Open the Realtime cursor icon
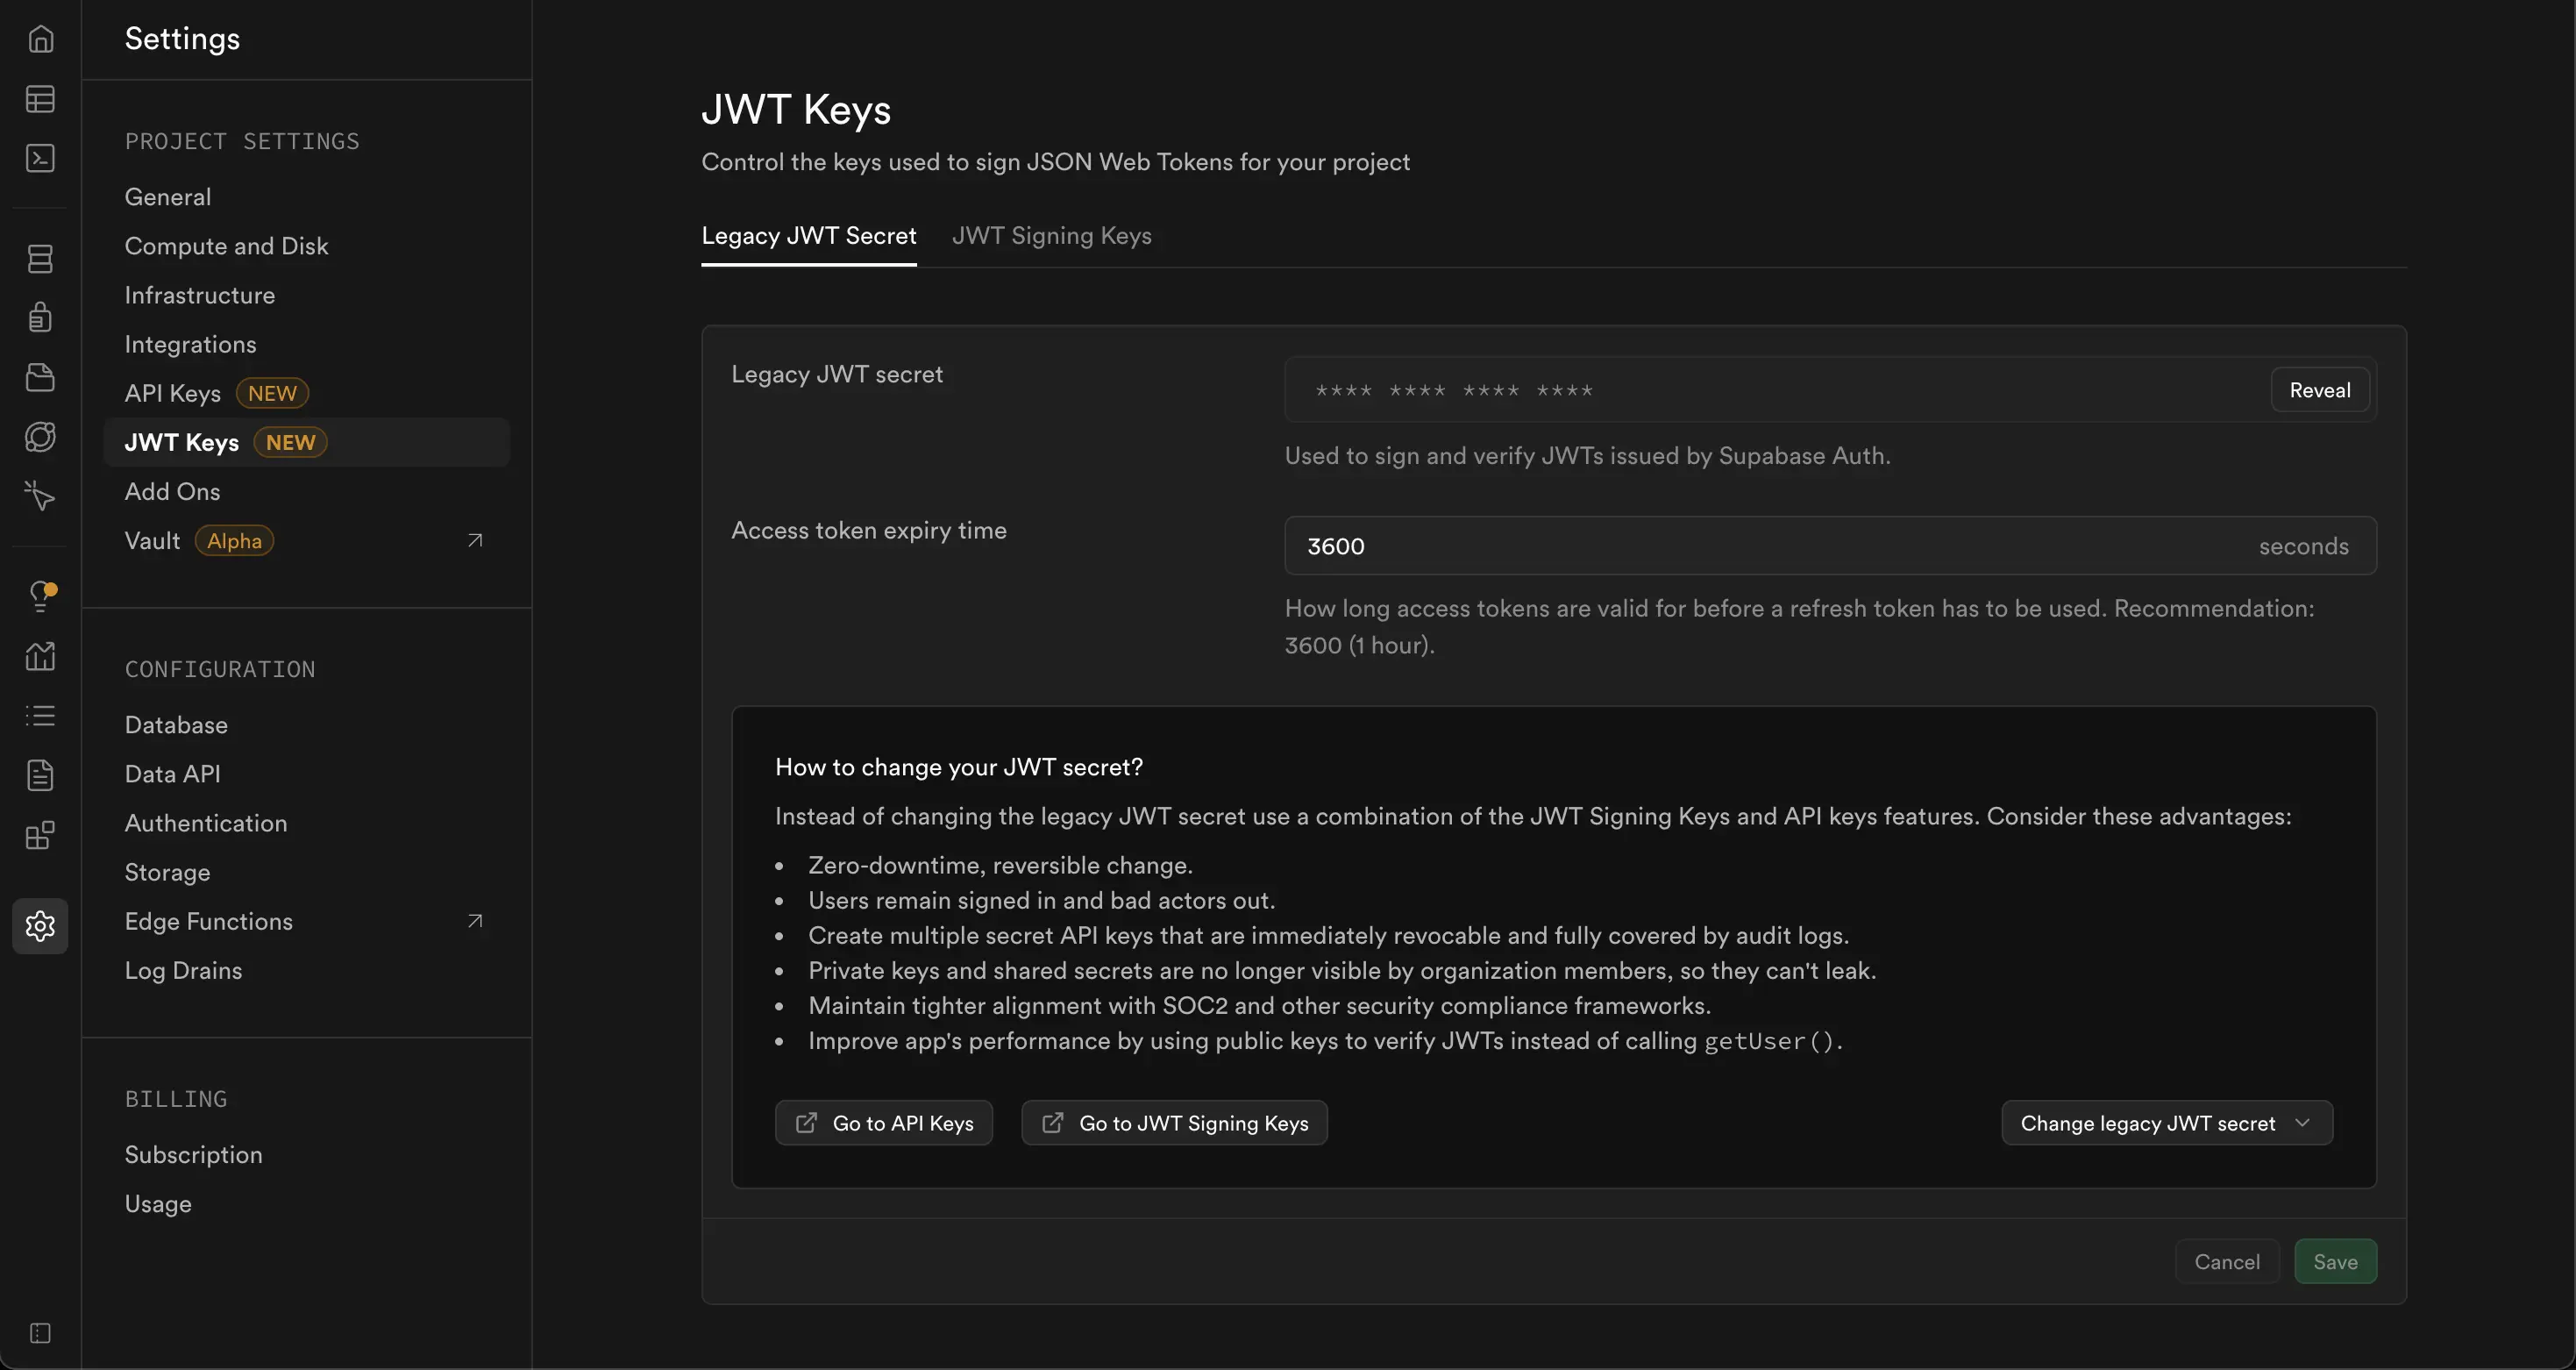The height and width of the screenshot is (1370, 2576). [x=40, y=496]
